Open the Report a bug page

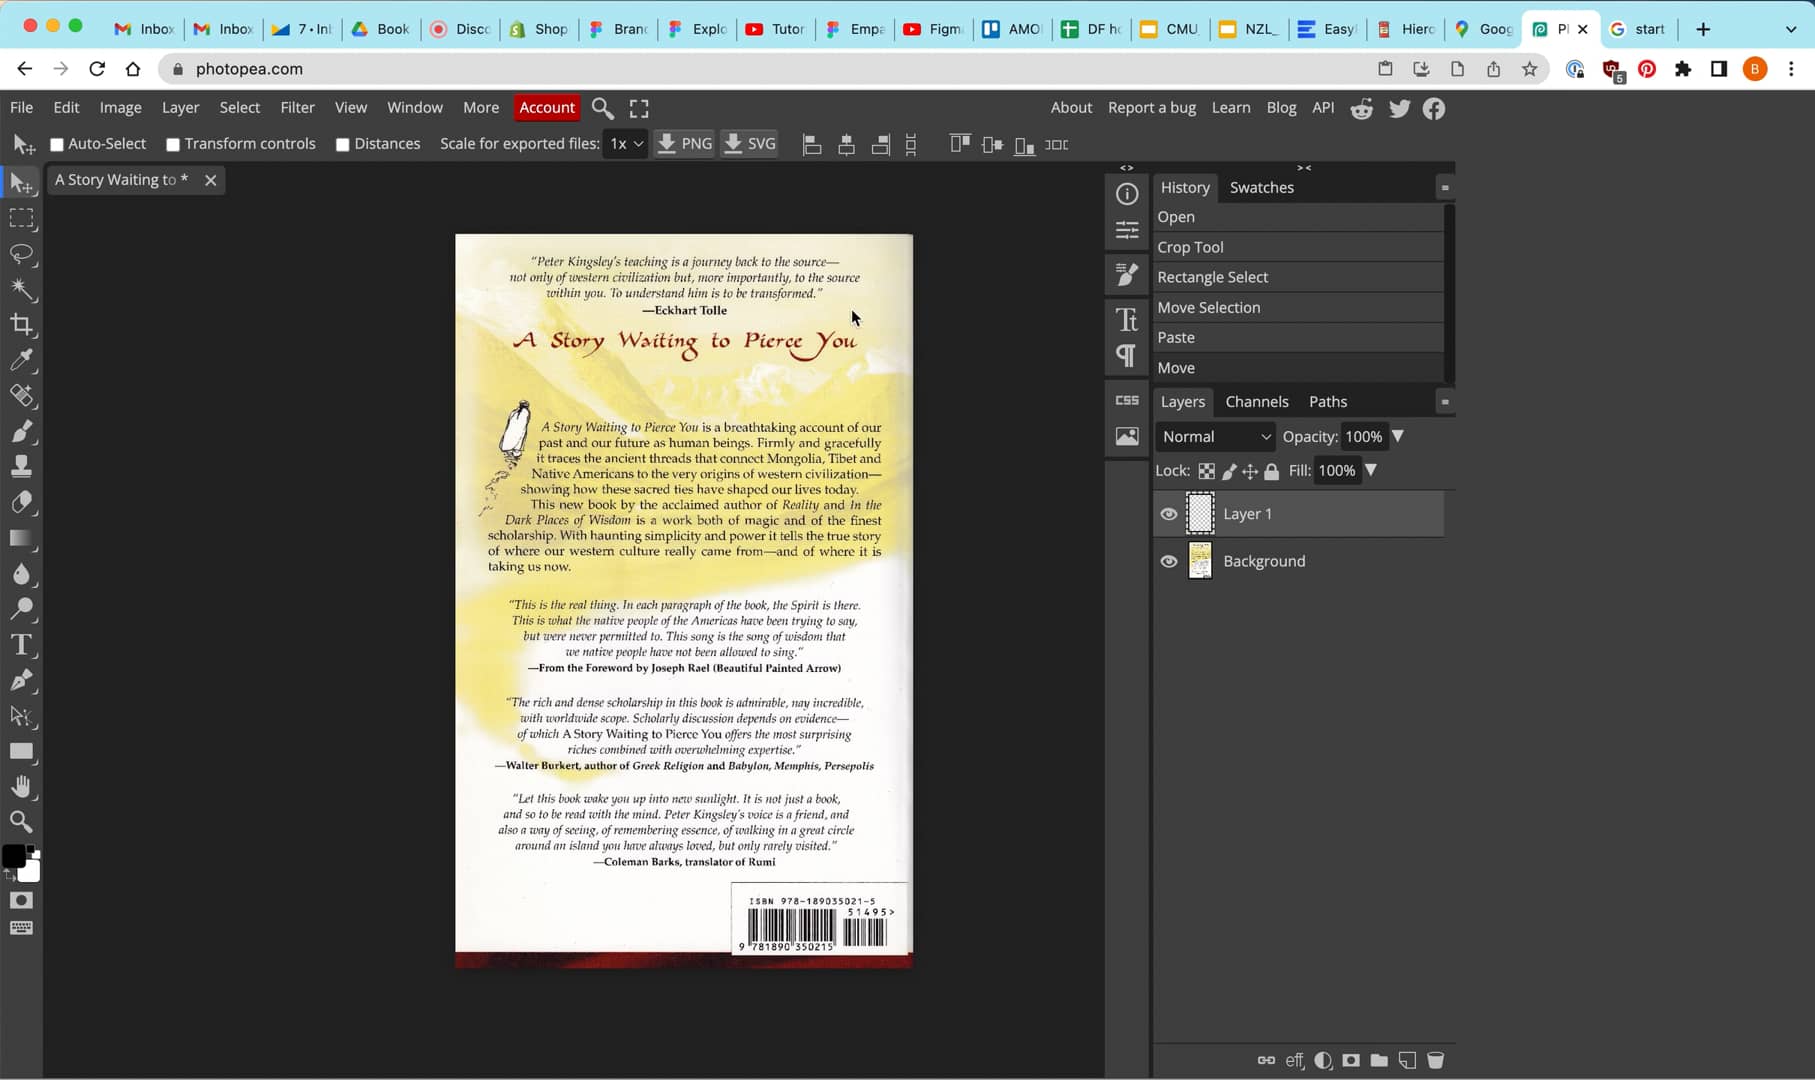pos(1151,107)
